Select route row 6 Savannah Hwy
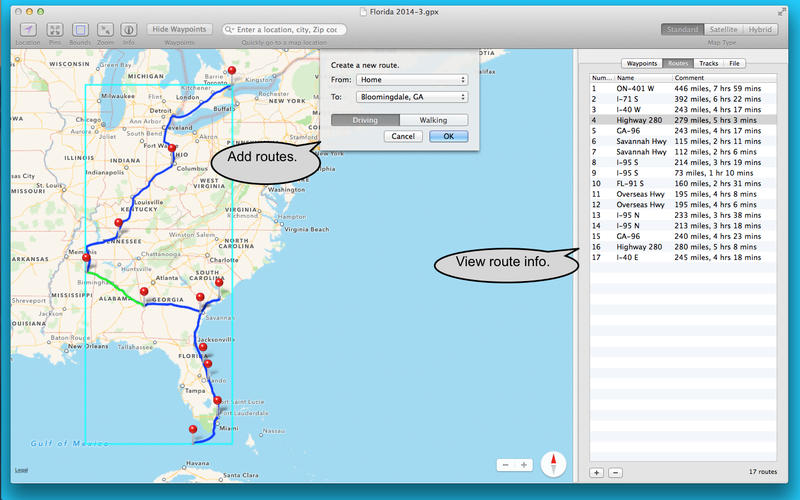Image resolution: width=800 pixels, height=500 pixels. [683, 141]
